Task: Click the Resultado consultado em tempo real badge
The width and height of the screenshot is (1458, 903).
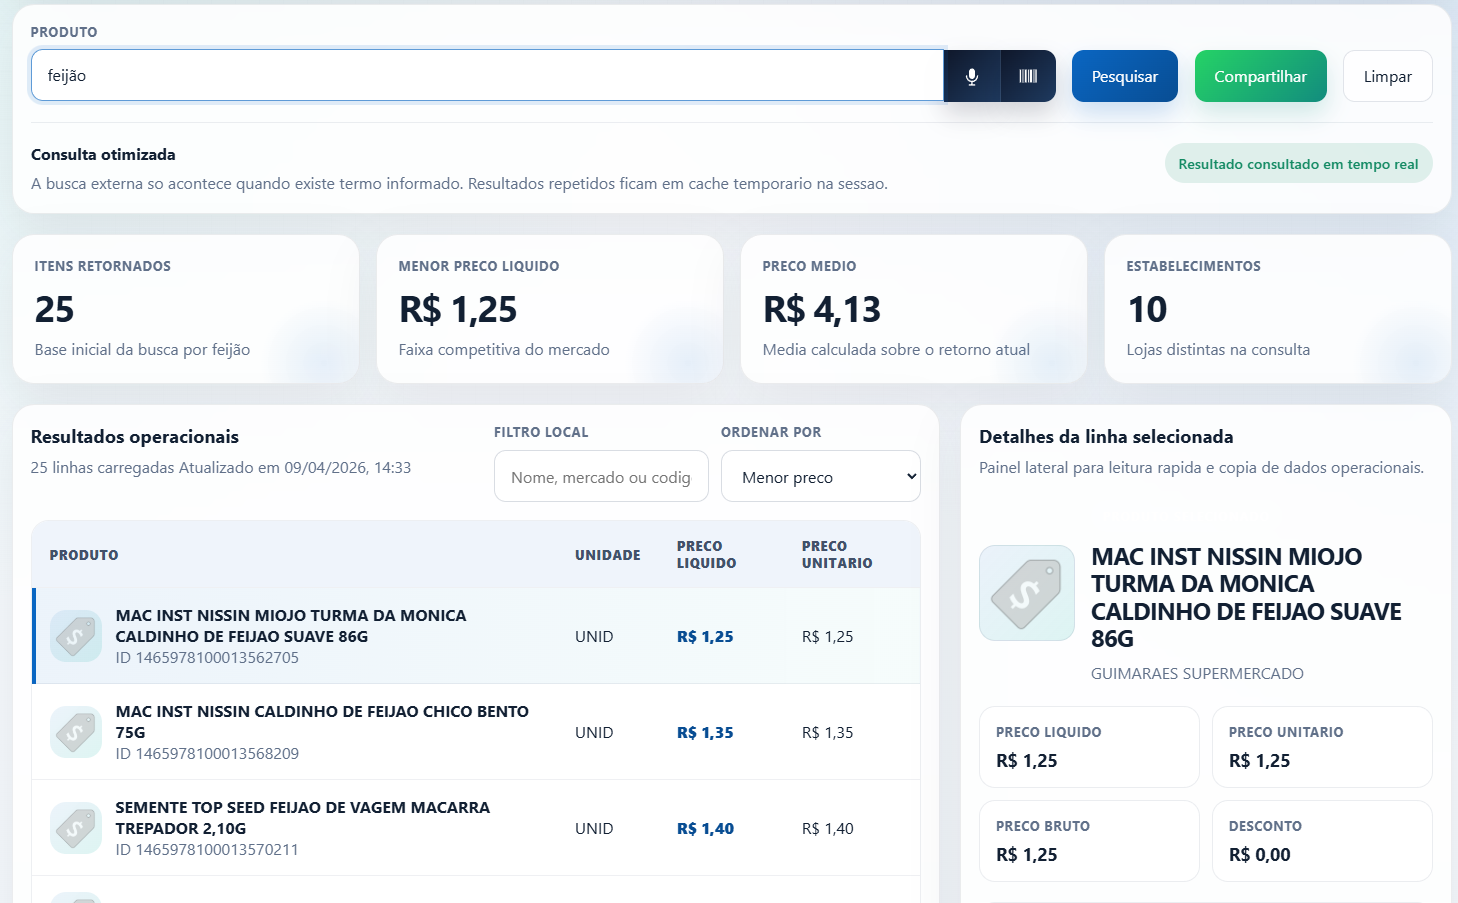Action: click(1298, 164)
